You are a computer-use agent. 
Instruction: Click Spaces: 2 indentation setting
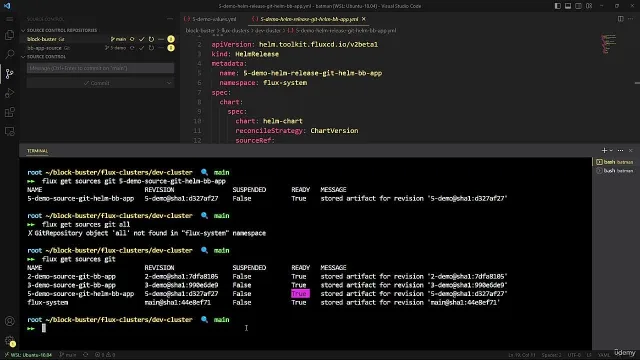(x=551, y=355)
